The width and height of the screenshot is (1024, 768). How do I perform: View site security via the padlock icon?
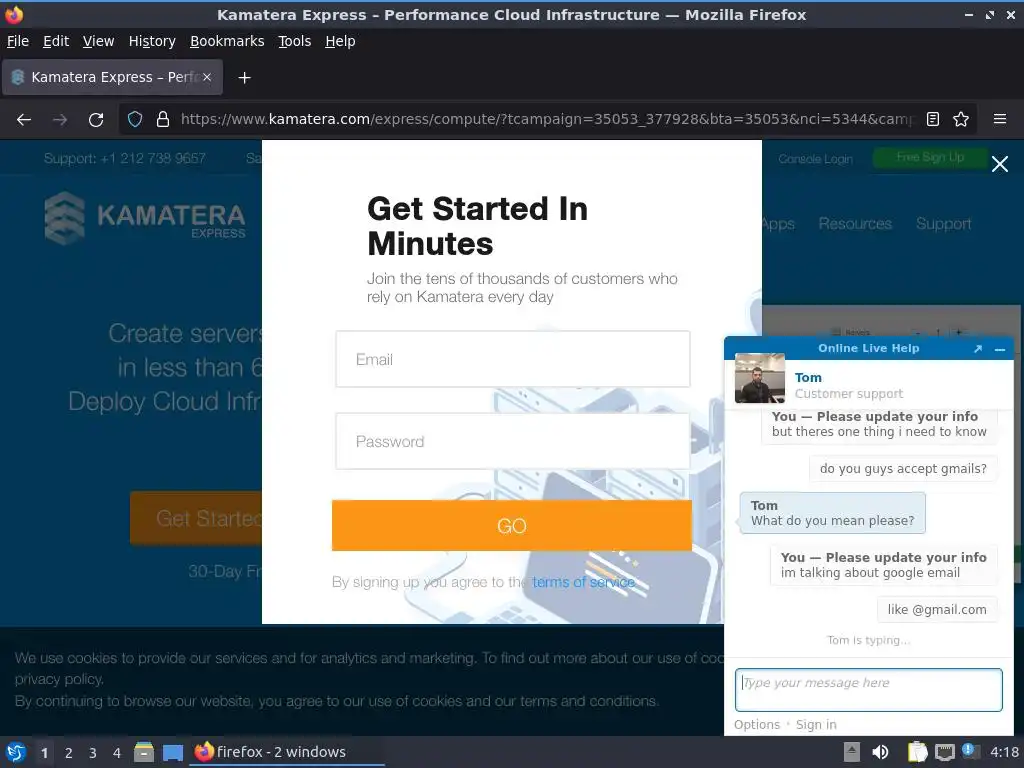pyautogui.click(x=163, y=120)
